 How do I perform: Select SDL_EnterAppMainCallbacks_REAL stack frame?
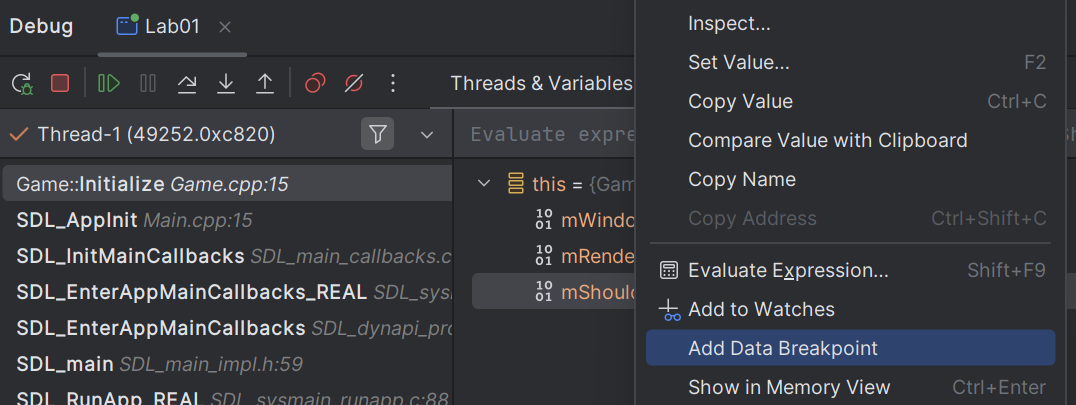(227, 292)
